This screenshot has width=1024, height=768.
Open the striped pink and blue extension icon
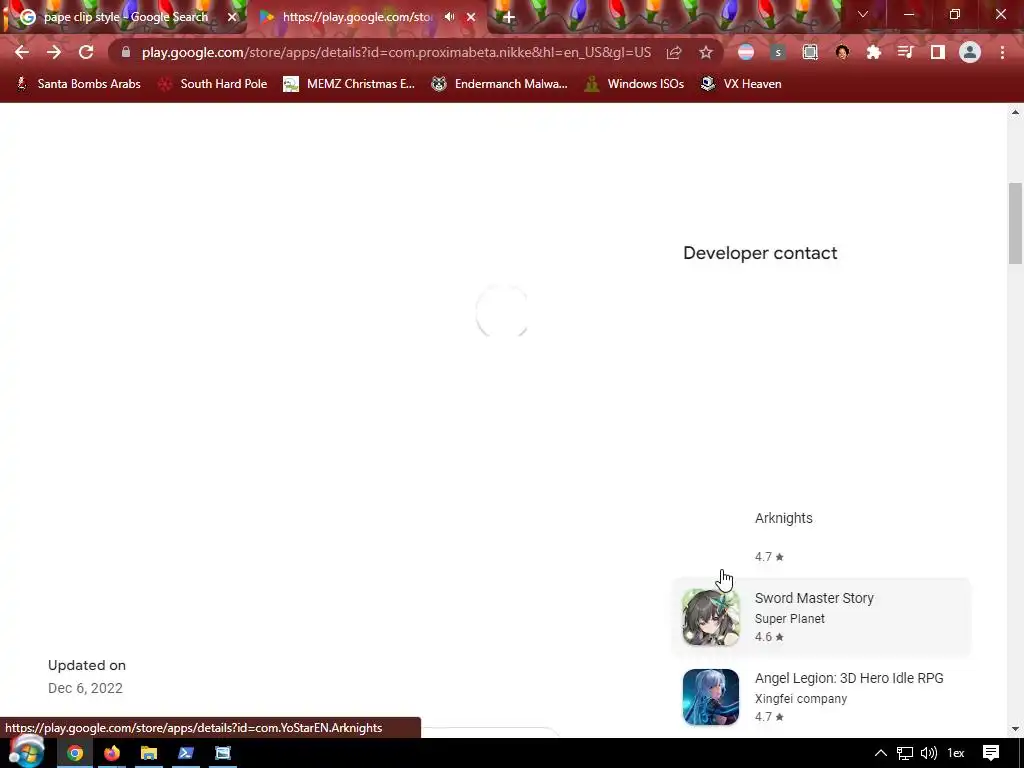click(x=746, y=52)
